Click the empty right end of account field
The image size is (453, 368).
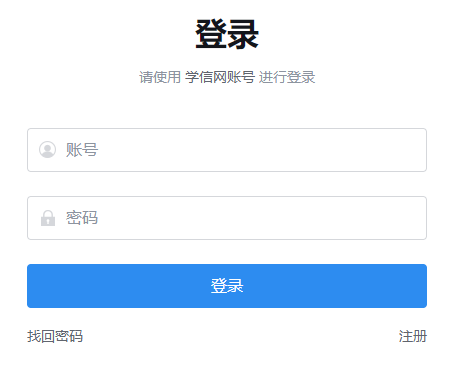[393, 150]
